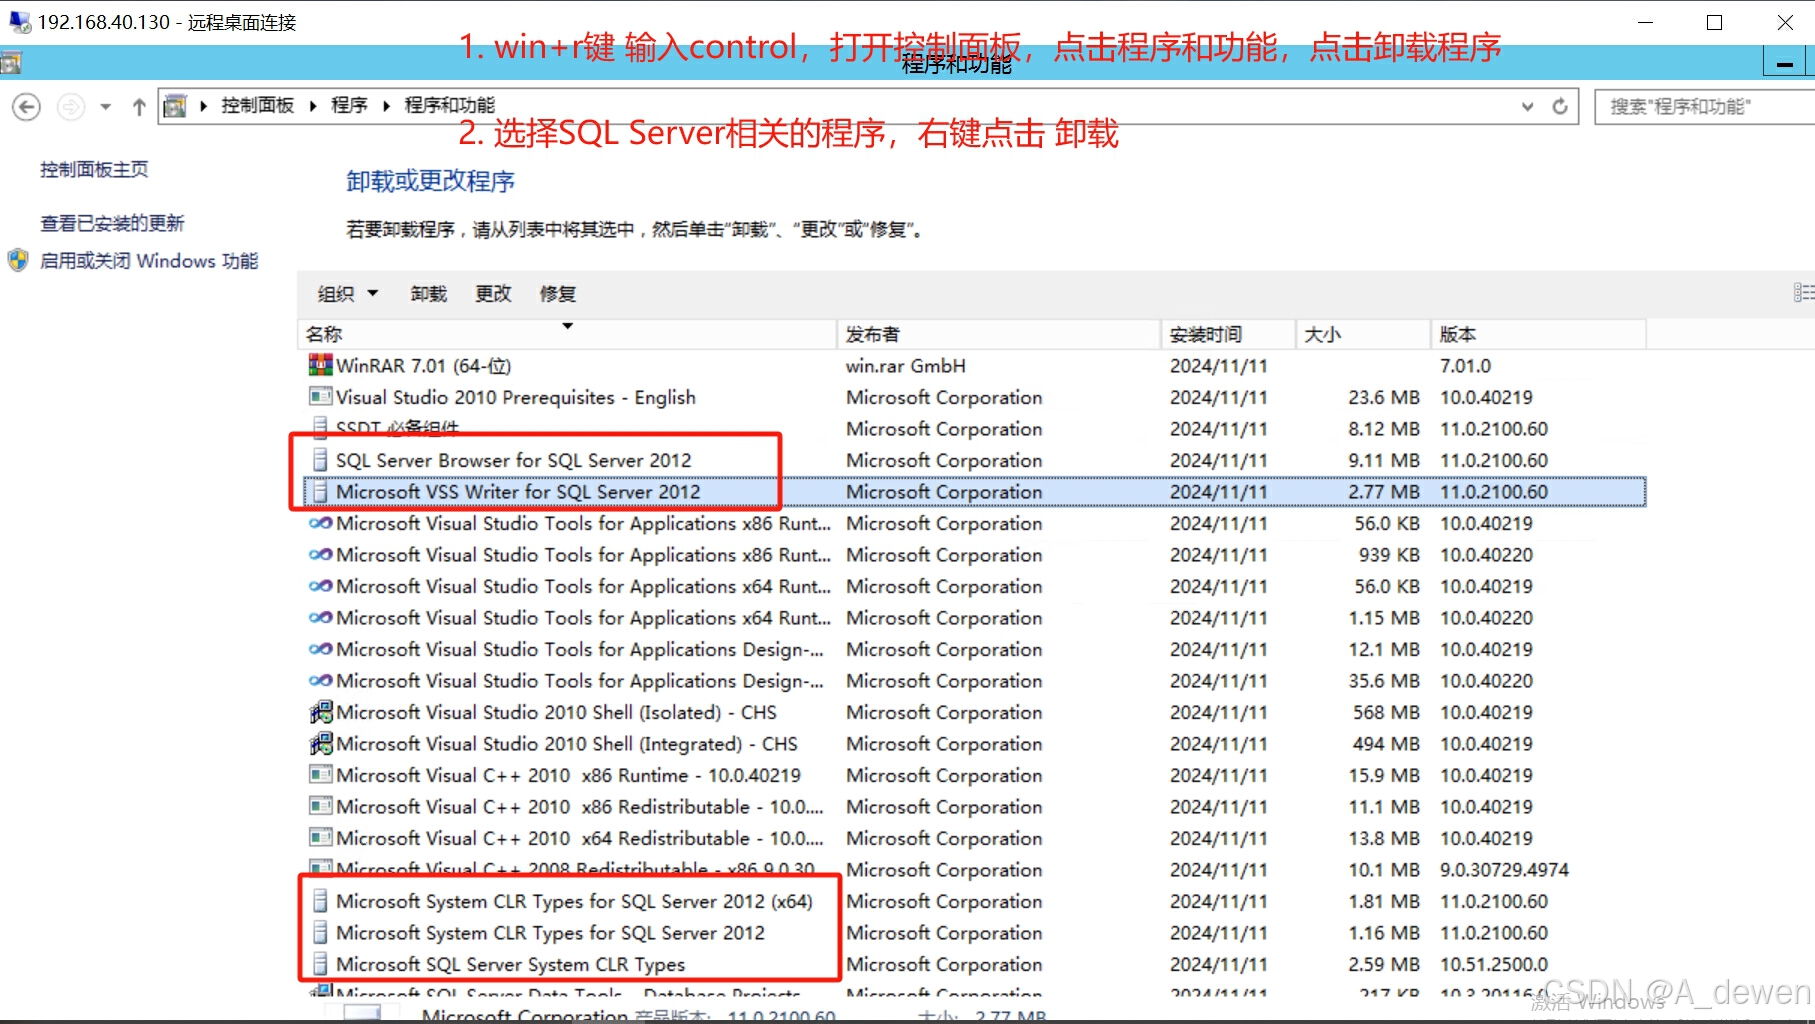Click CLR Types for SQL Server 2012 (x64) icon
The image size is (1815, 1024).
click(320, 901)
